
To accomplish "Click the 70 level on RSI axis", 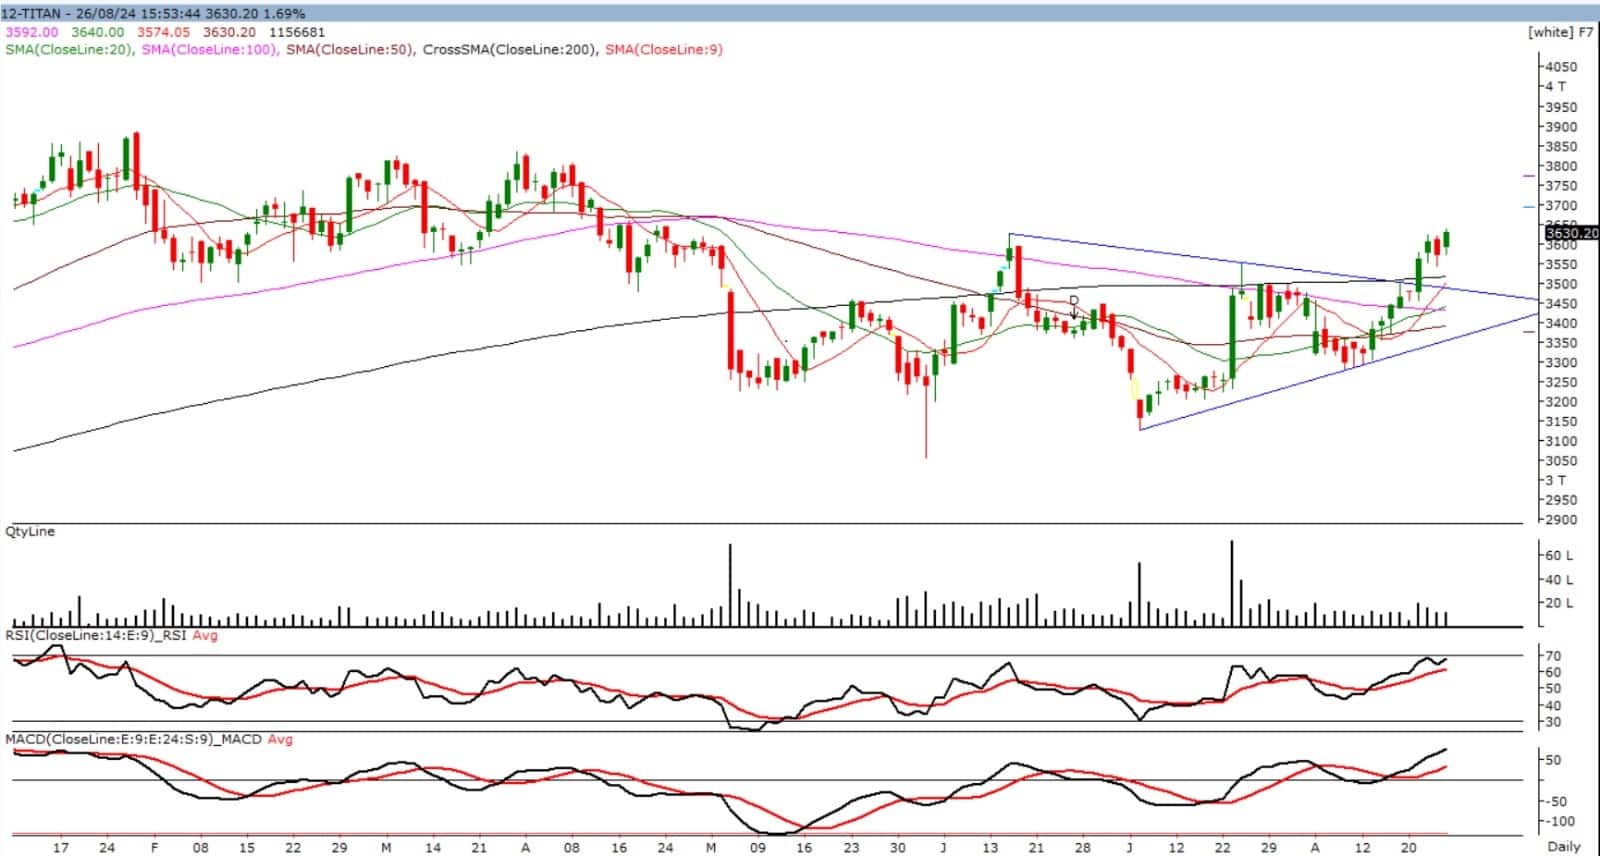I will coord(1553,656).
